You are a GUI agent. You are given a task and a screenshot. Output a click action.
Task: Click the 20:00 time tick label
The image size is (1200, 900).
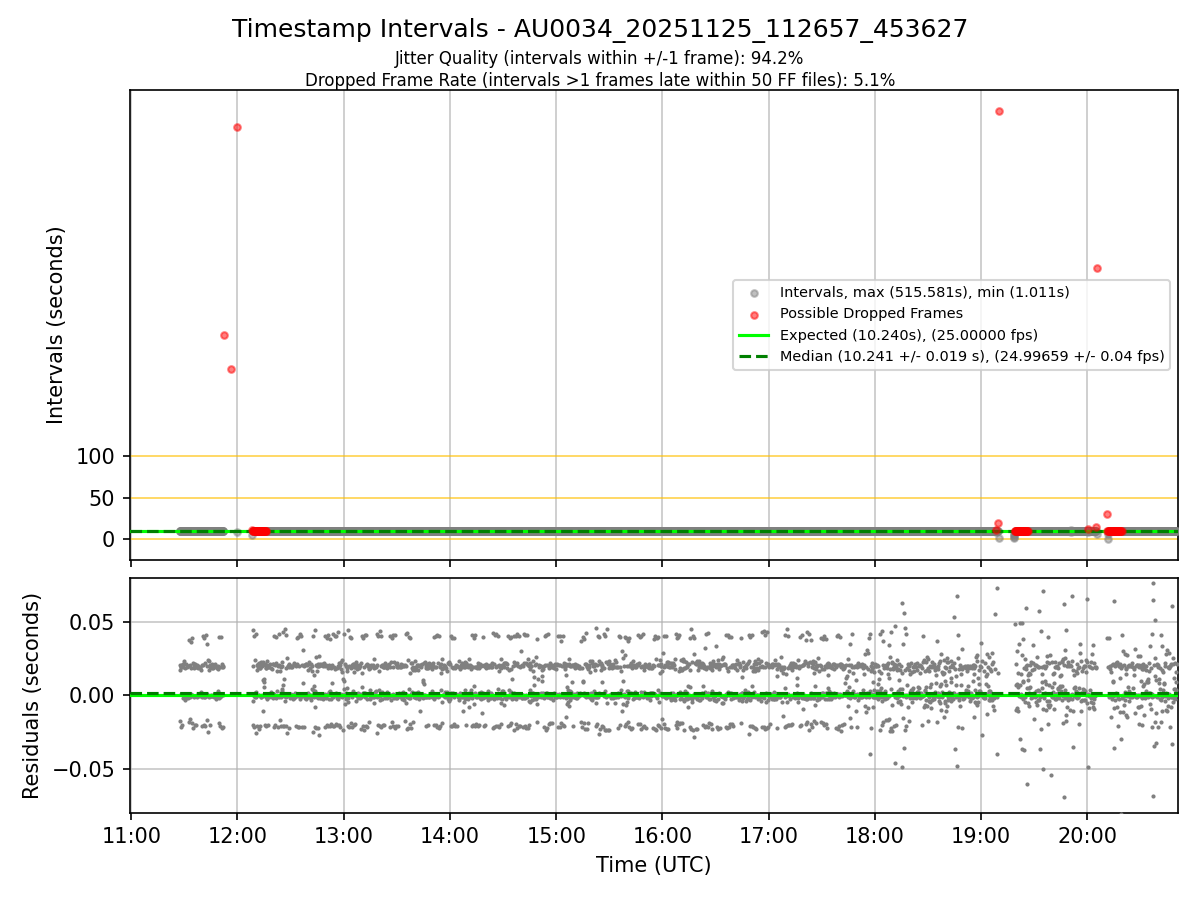click(x=1087, y=834)
